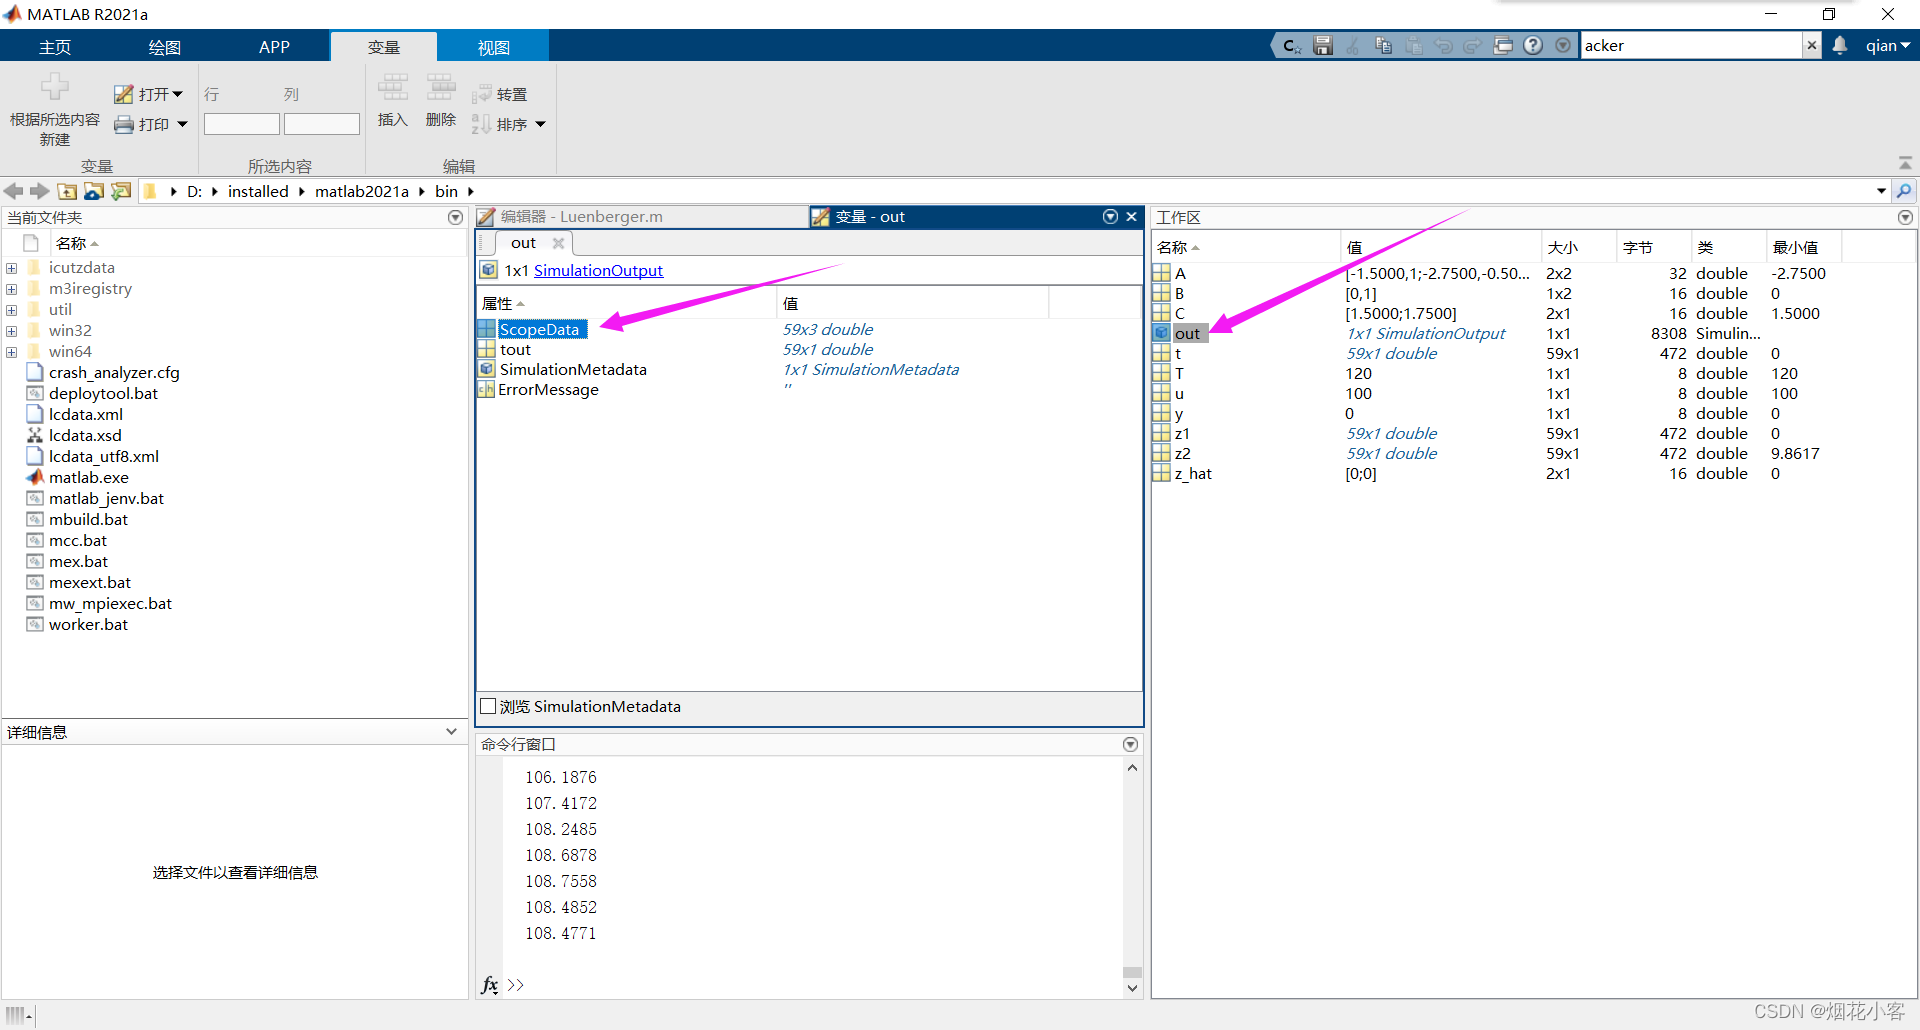Open Workspace panel actions menu
The width and height of the screenshot is (1920, 1030).
click(x=1905, y=217)
